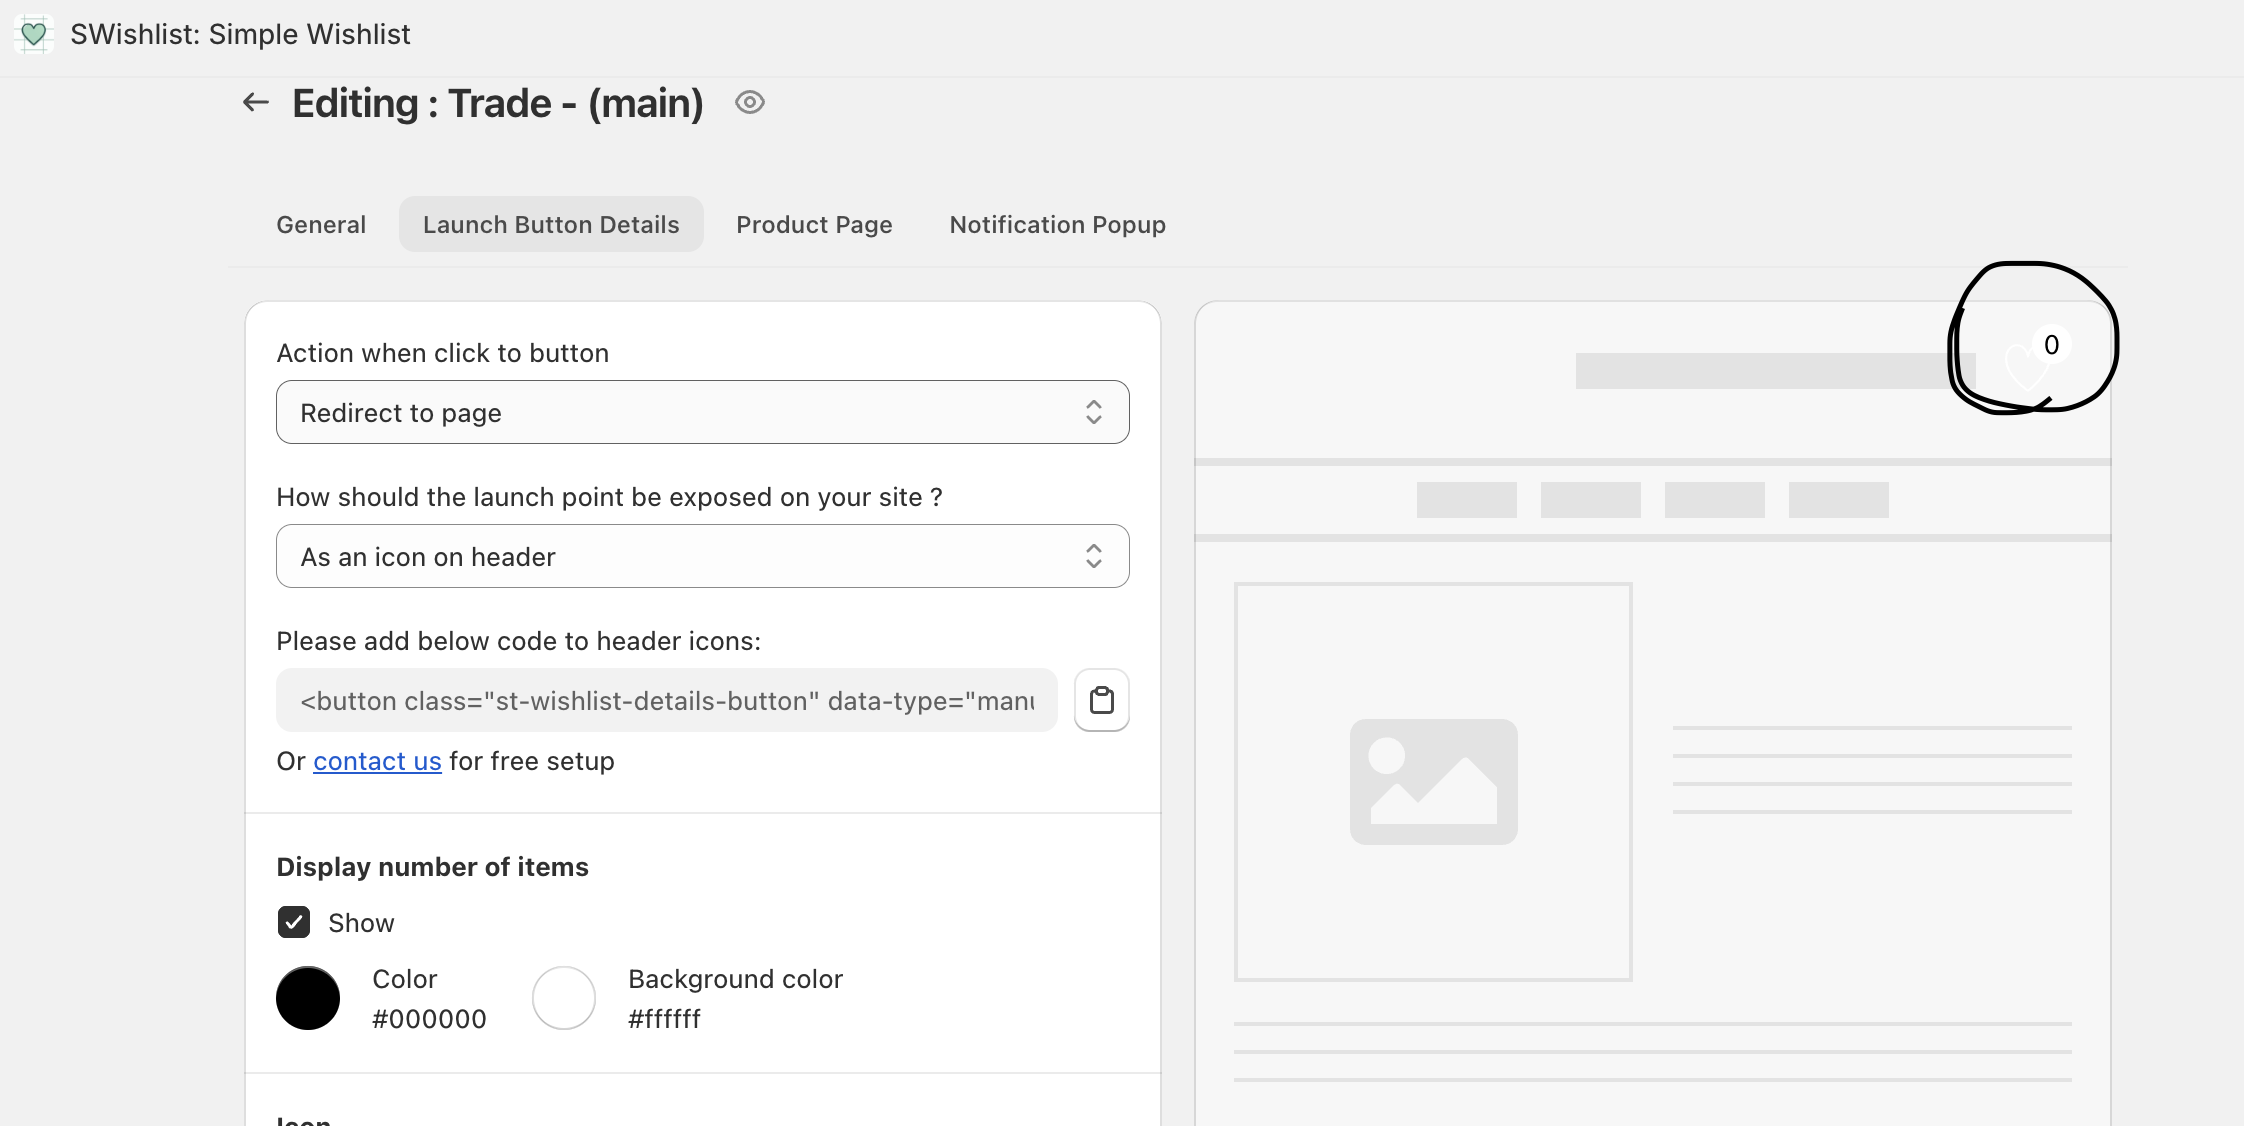Open the Product Page tab

pyautogui.click(x=814, y=224)
